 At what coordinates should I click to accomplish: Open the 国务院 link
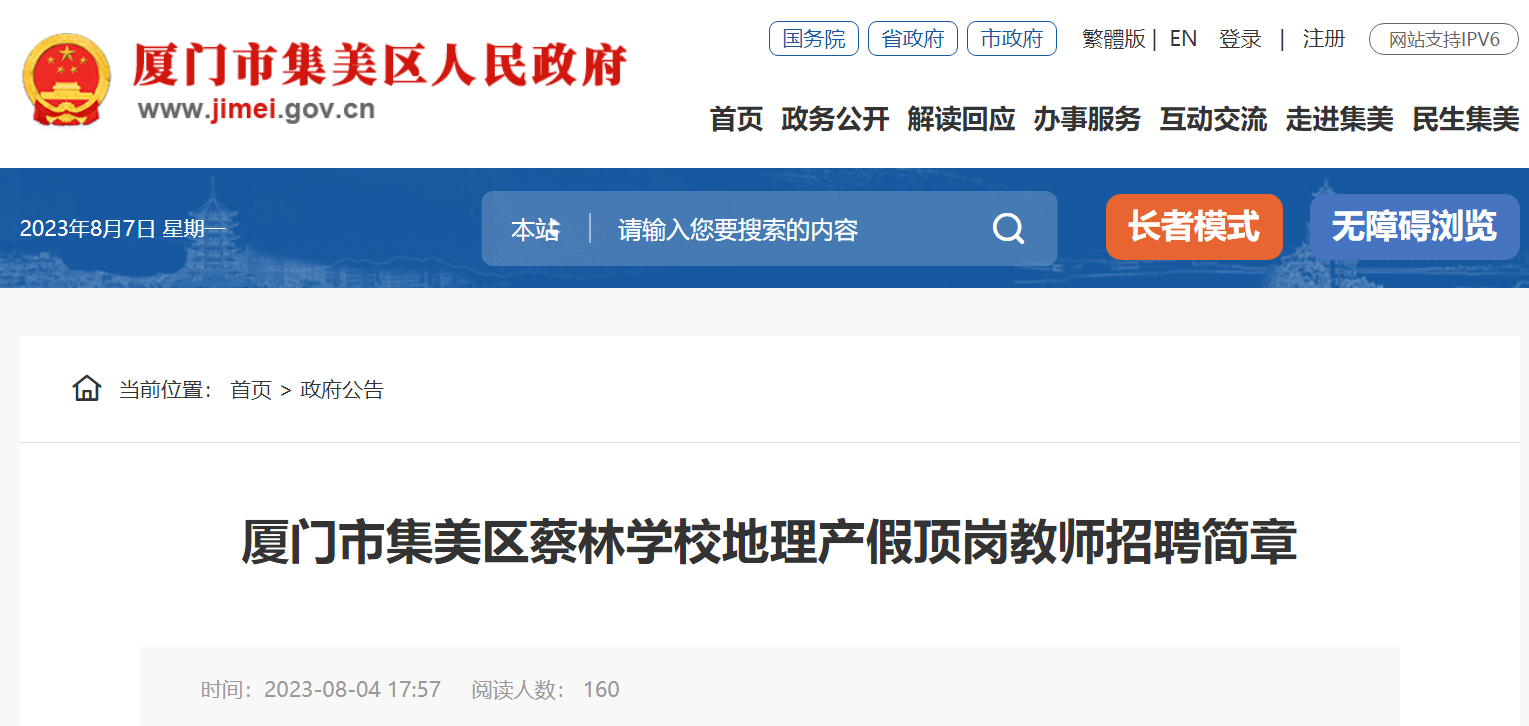pyautogui.click(x=814, y=39)
